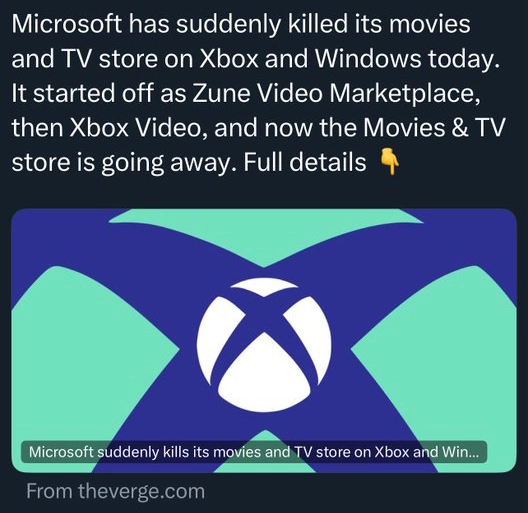Click "Movies & TV" in the post text
Screen dimensions: 528x513
point(434,127)
